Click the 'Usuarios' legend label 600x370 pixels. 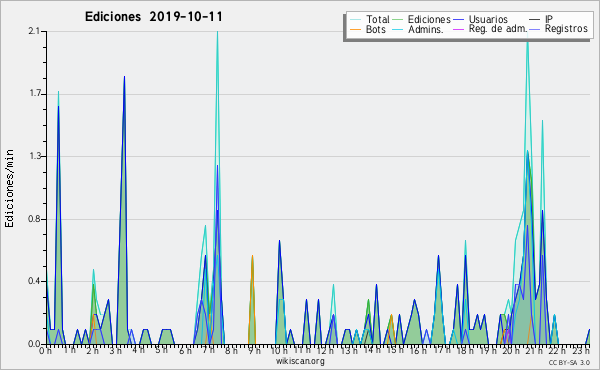[x=488, y=19]
